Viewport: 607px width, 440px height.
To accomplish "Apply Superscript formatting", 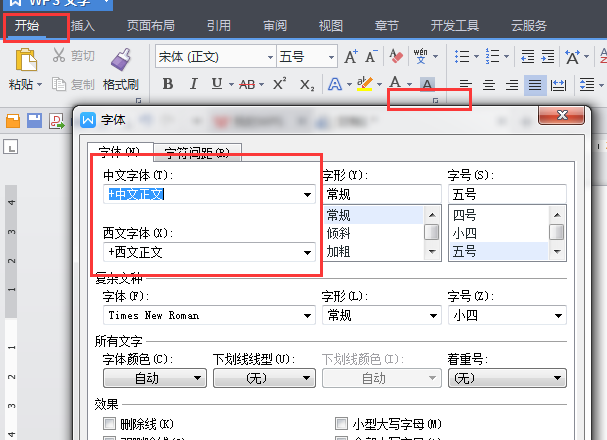I will point(279,84).
